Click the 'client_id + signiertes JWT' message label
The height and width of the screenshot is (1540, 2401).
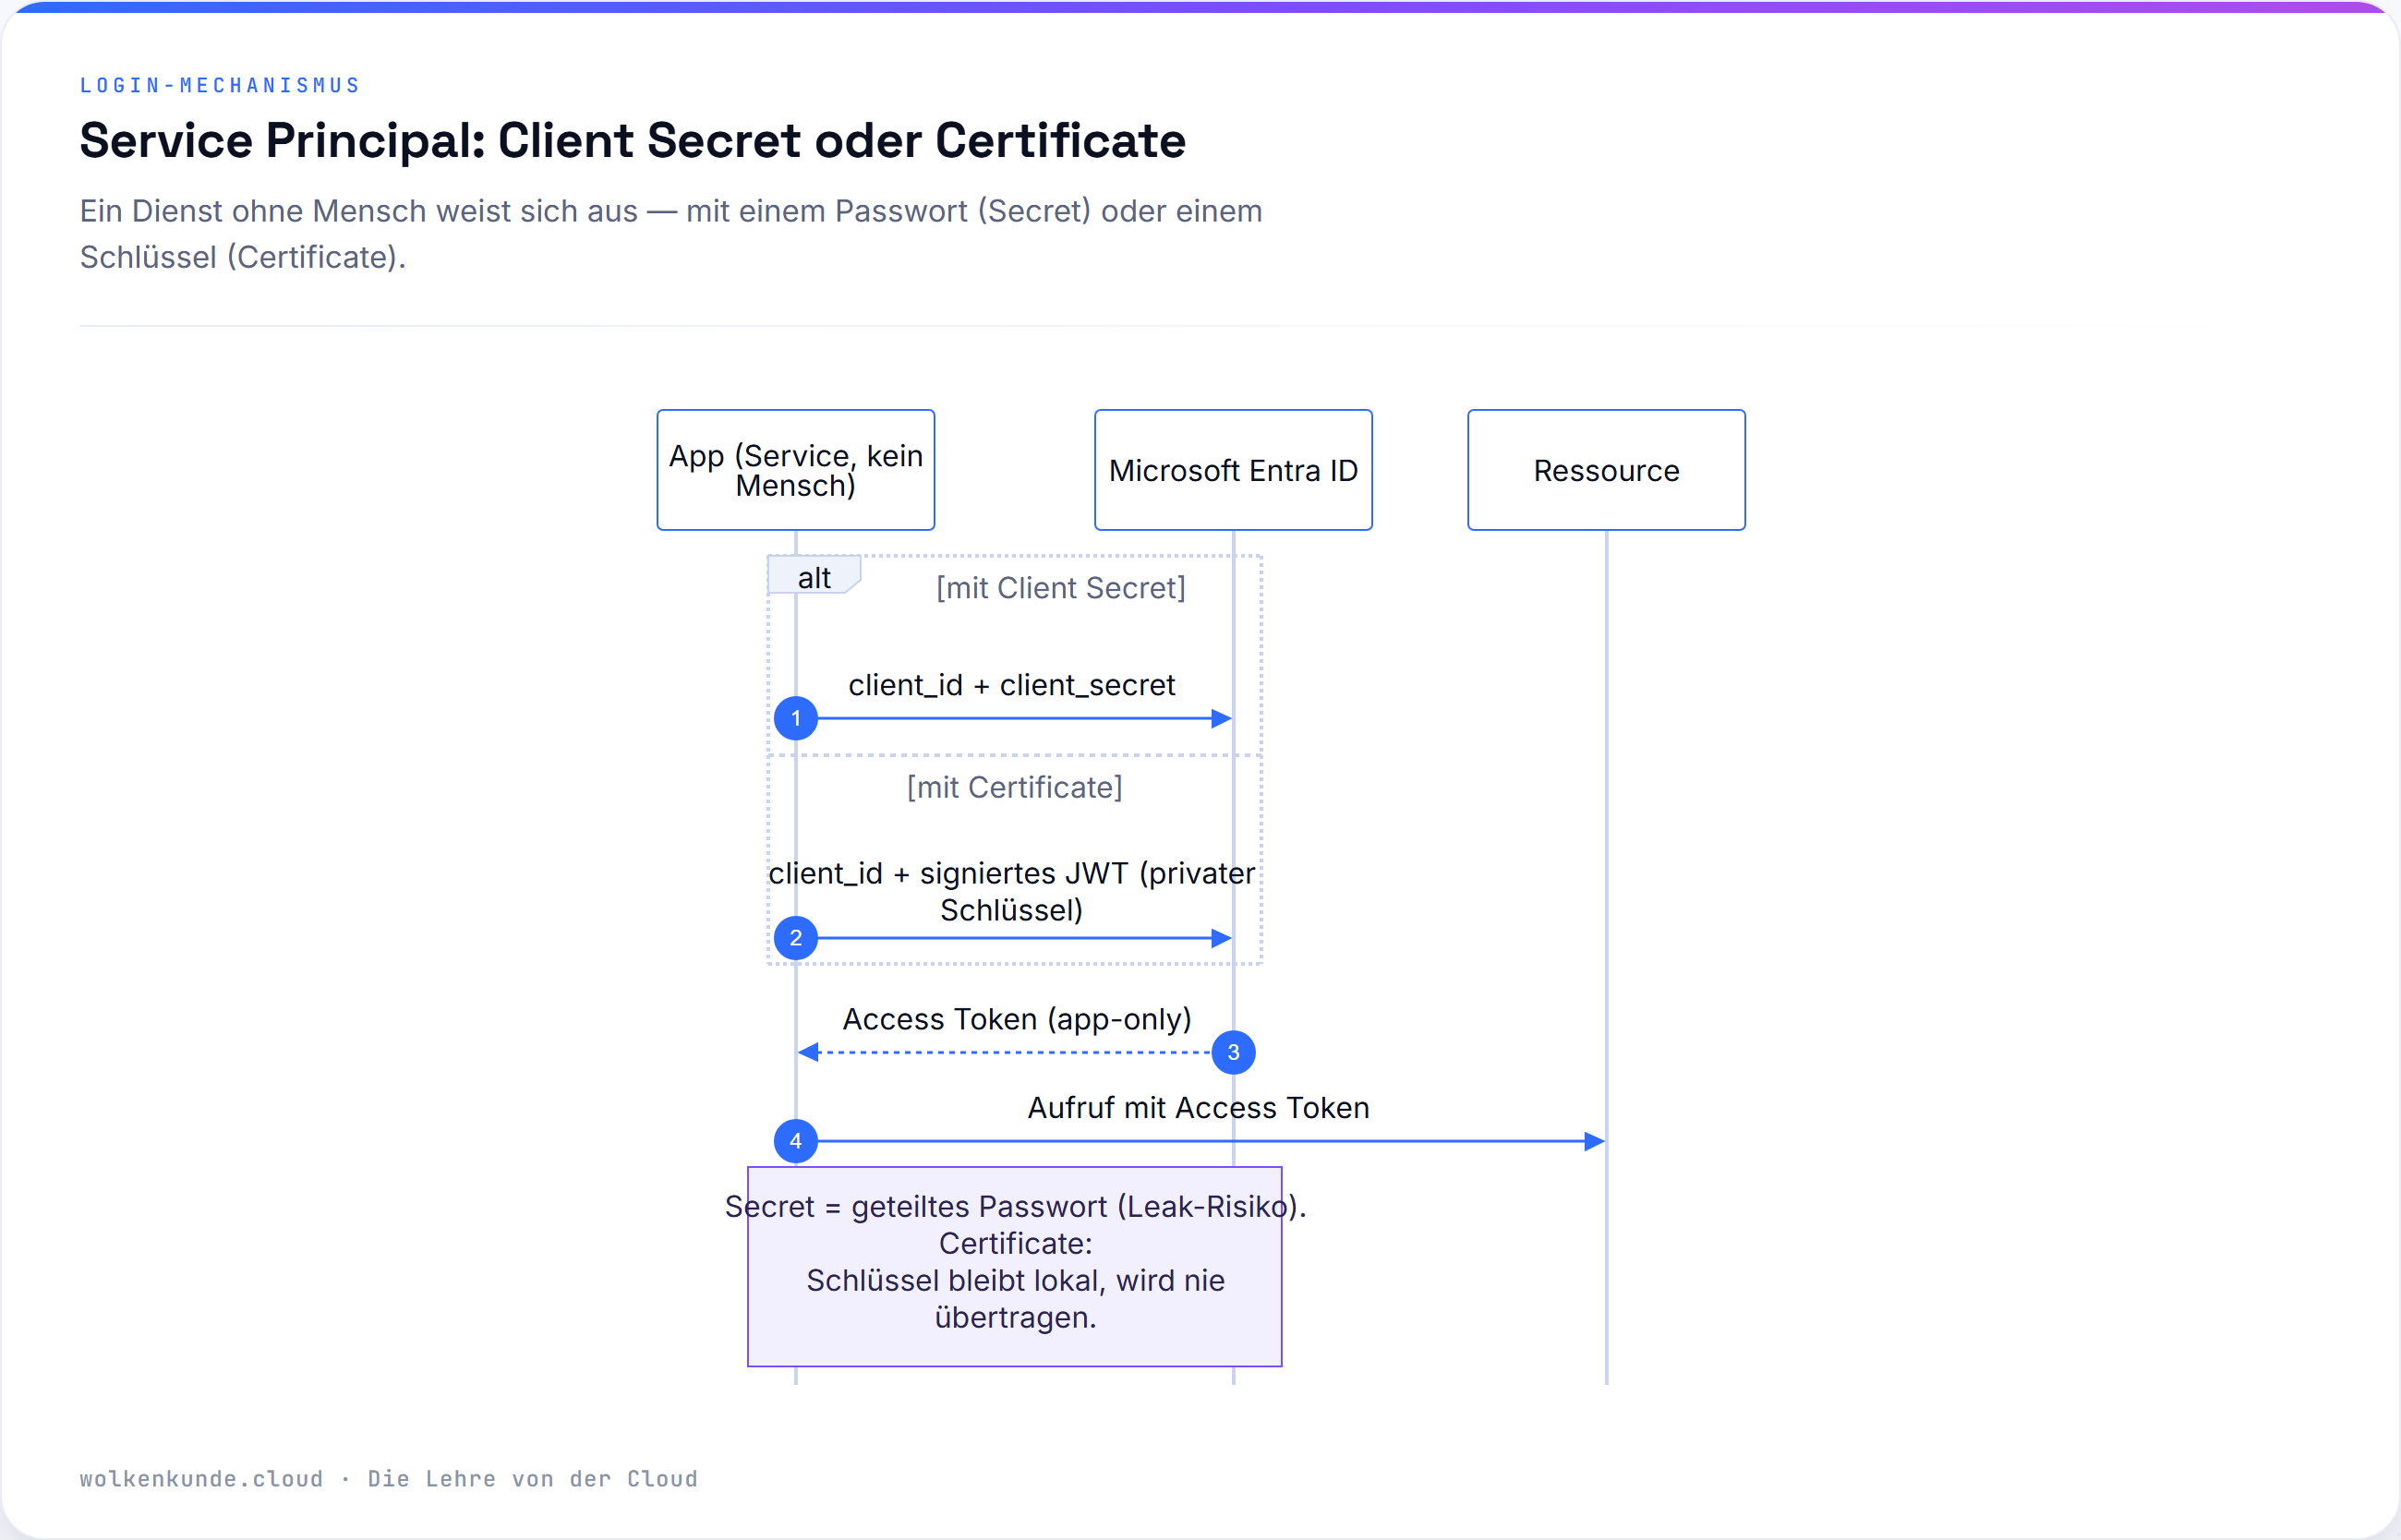1012,891
